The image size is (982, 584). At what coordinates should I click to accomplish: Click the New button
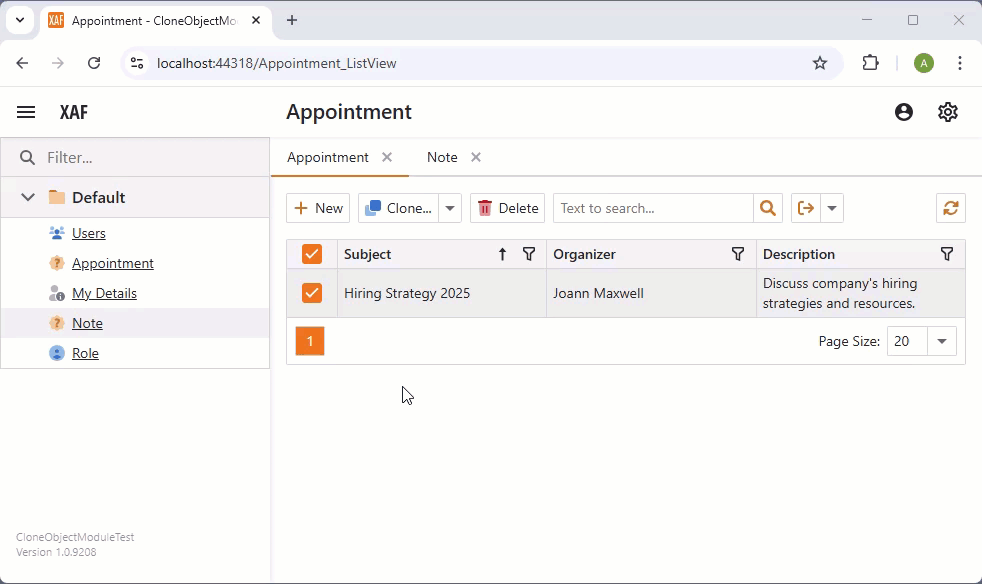[317, 208]
